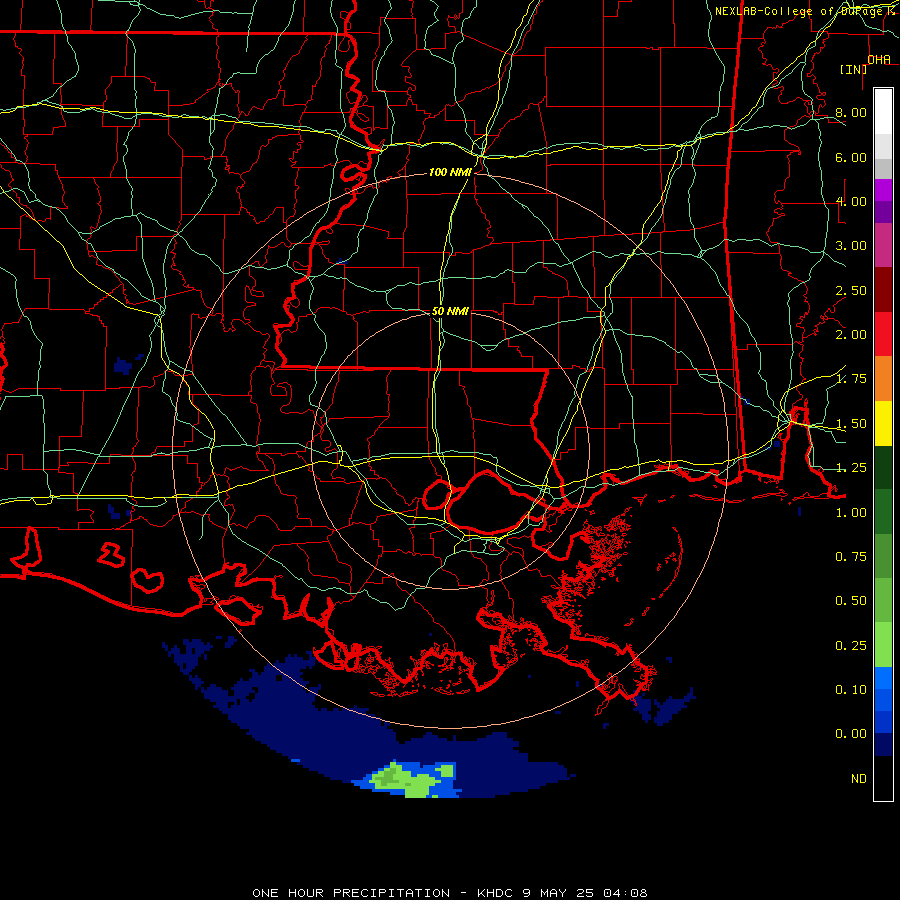Click the 0.25 legend value
This screenshot has width=900, height=900.
851,646
